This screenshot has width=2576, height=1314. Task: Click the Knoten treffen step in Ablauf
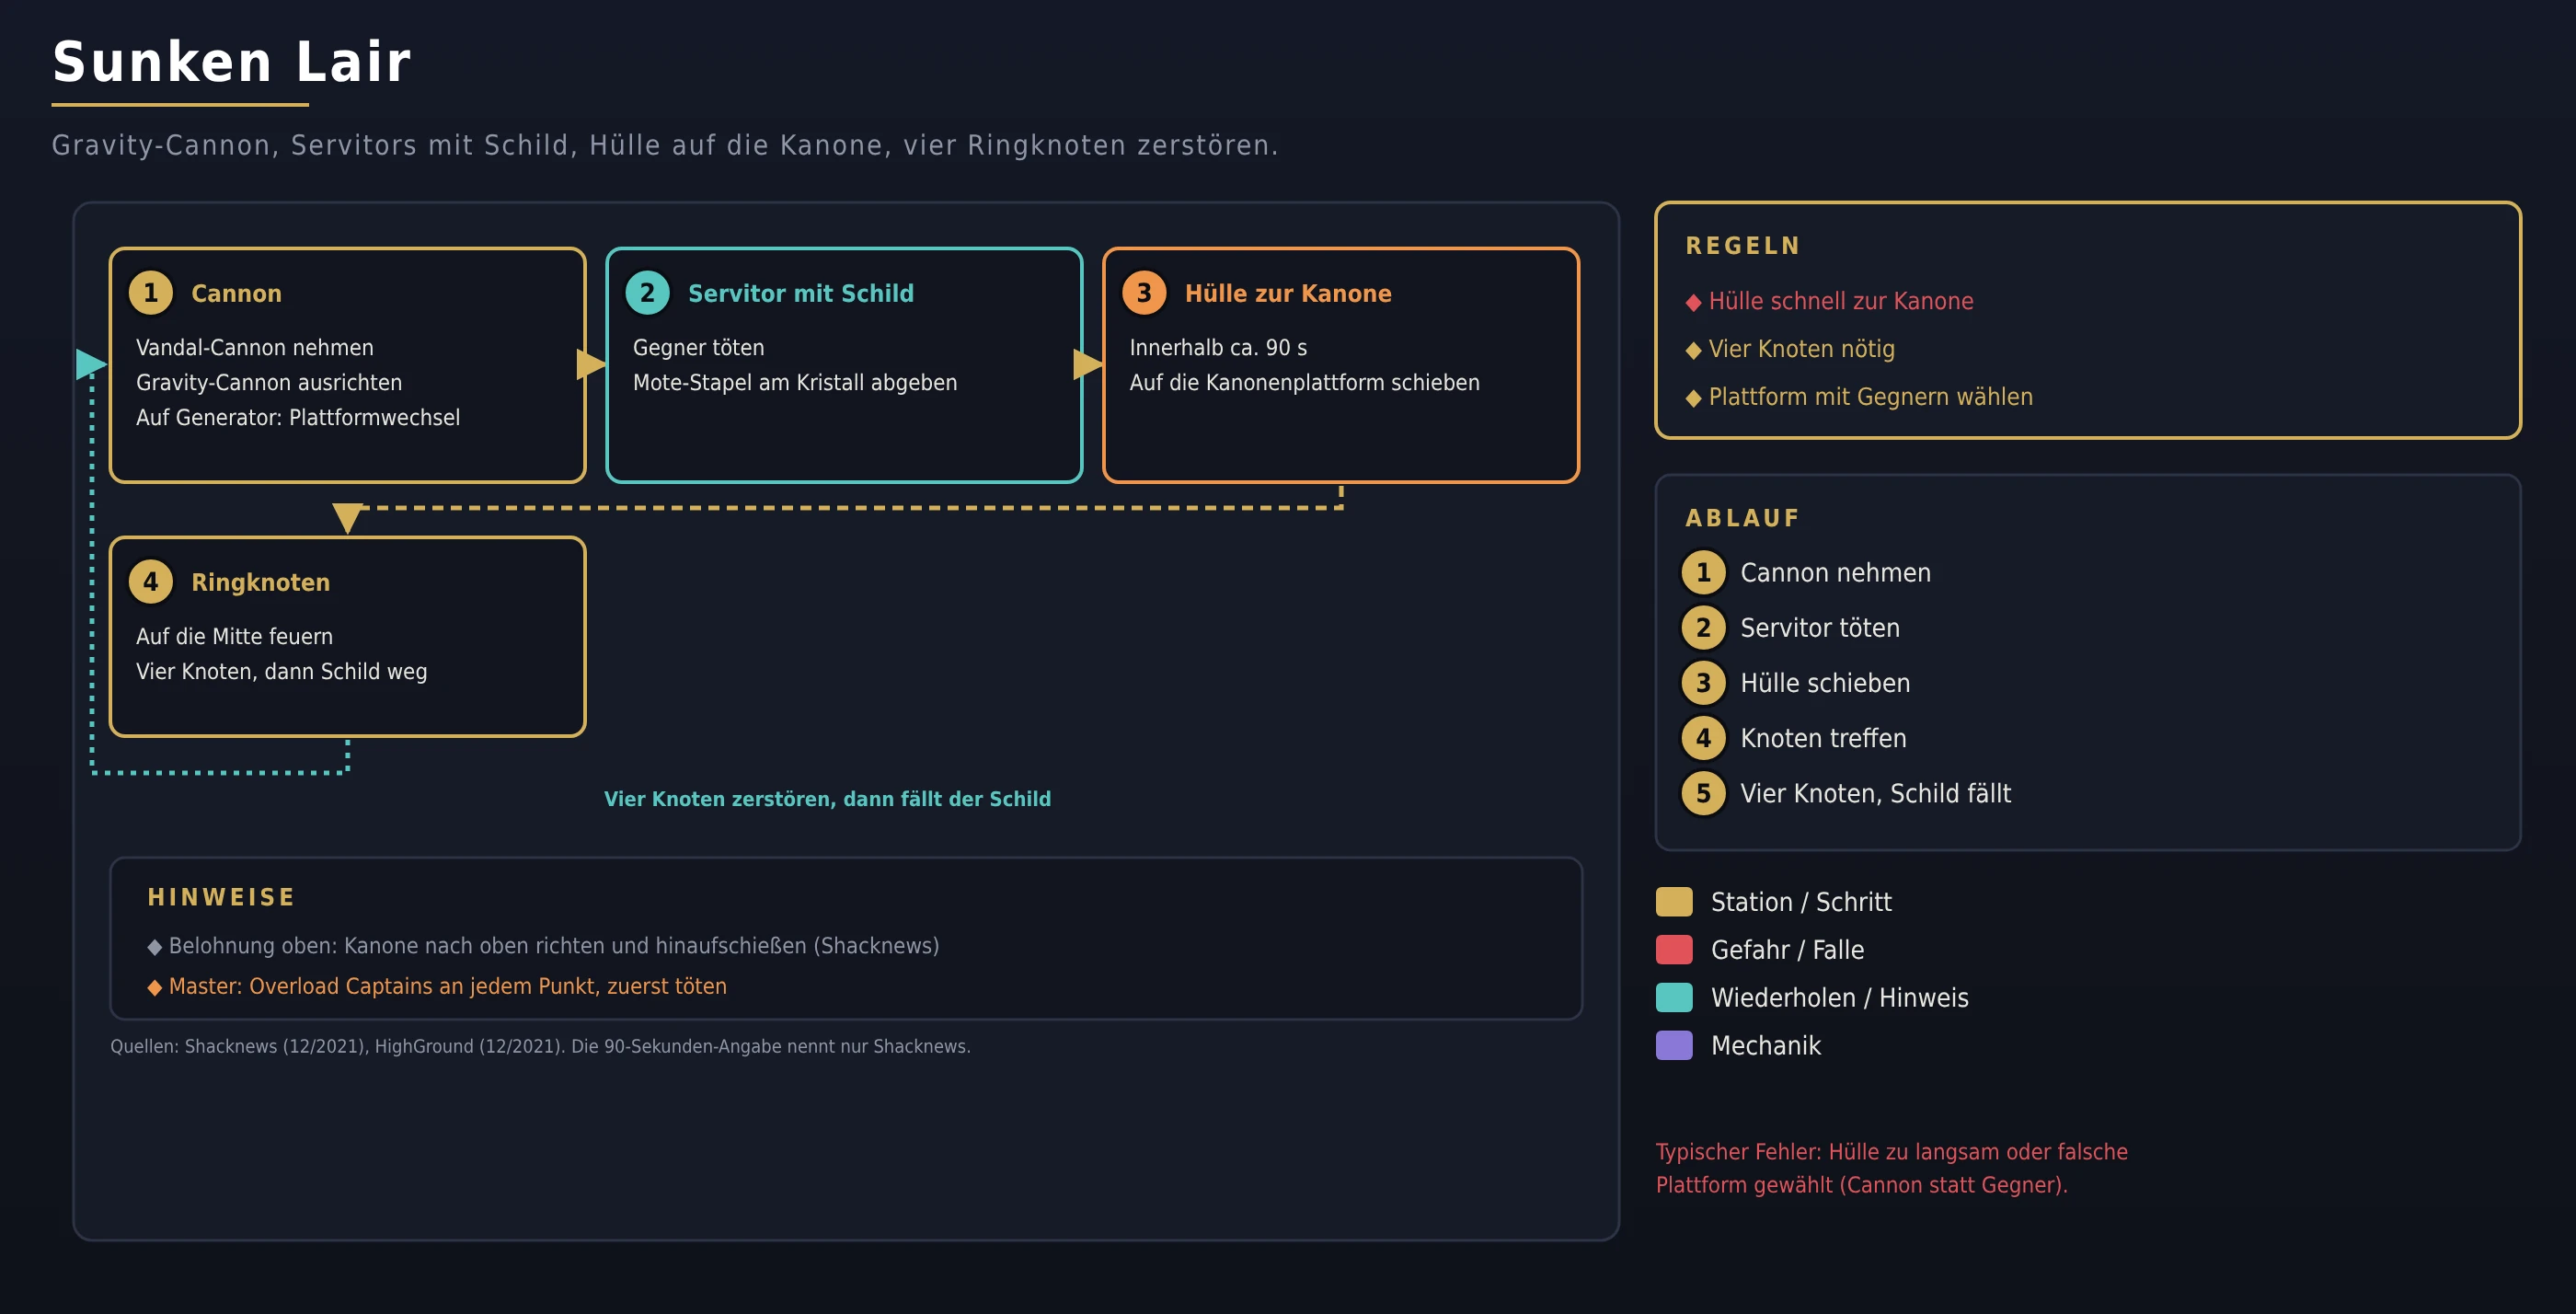tap(1823, 738)
